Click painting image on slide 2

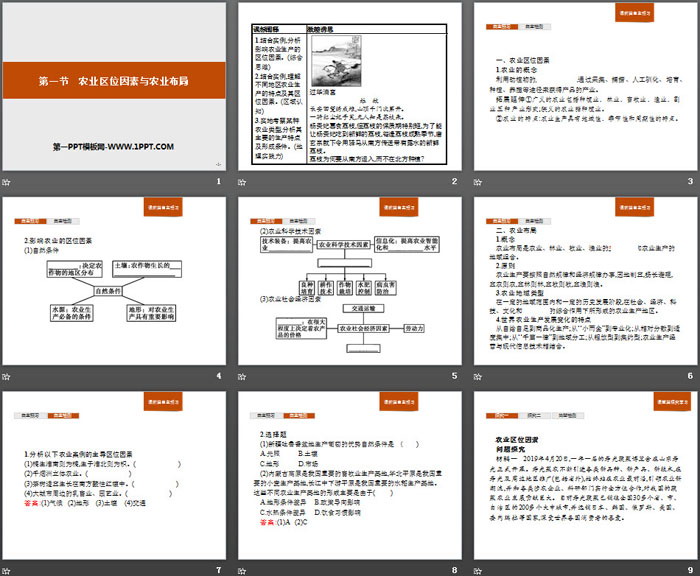[x=336, y=61]
